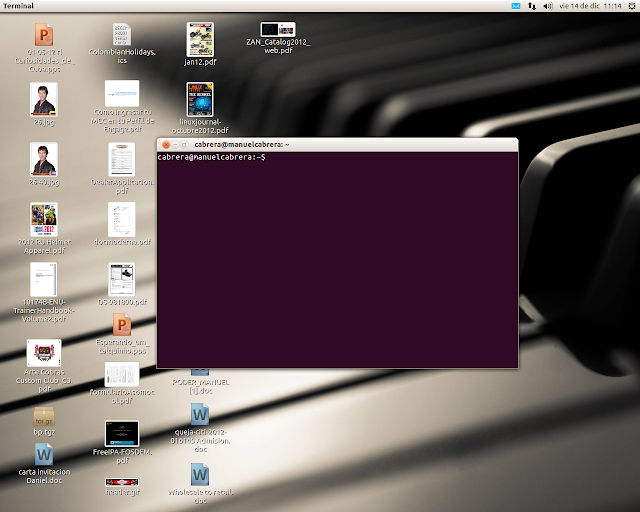
Task: Select the Esperando_un_taiquinho.pps icon
Action: (122, 325)
